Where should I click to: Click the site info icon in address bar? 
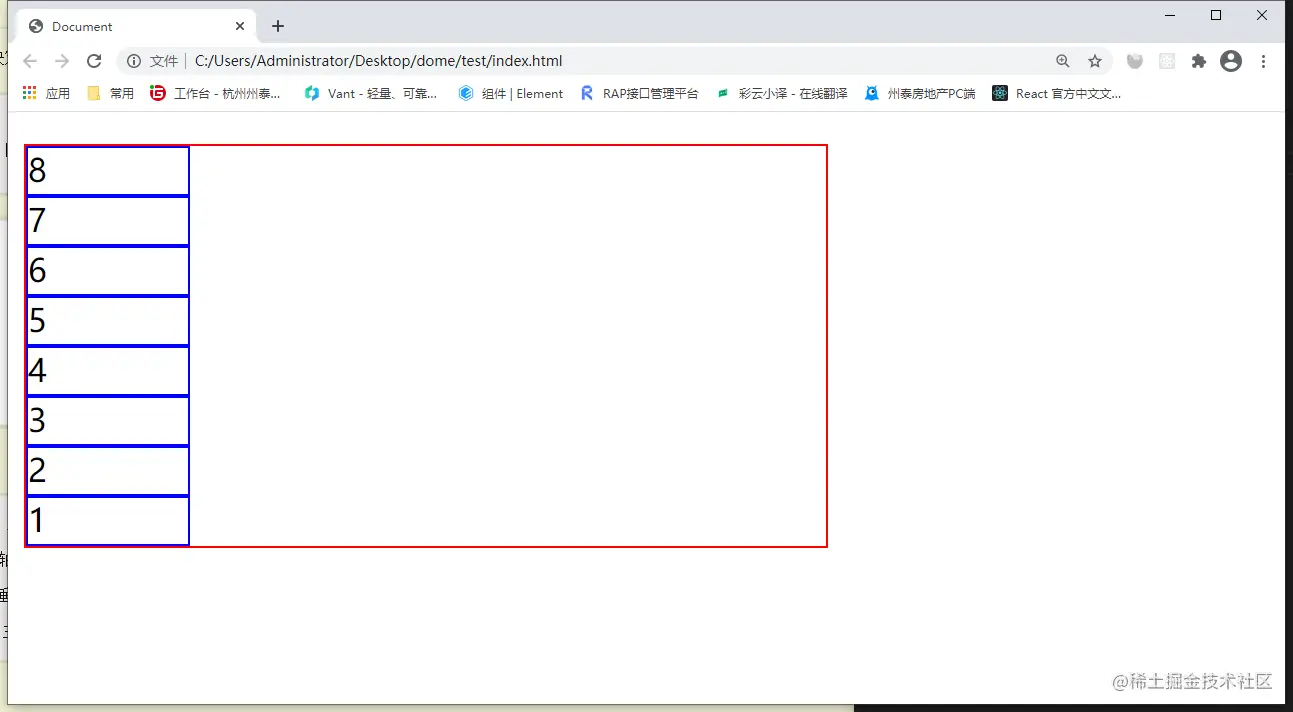point(134,61)
